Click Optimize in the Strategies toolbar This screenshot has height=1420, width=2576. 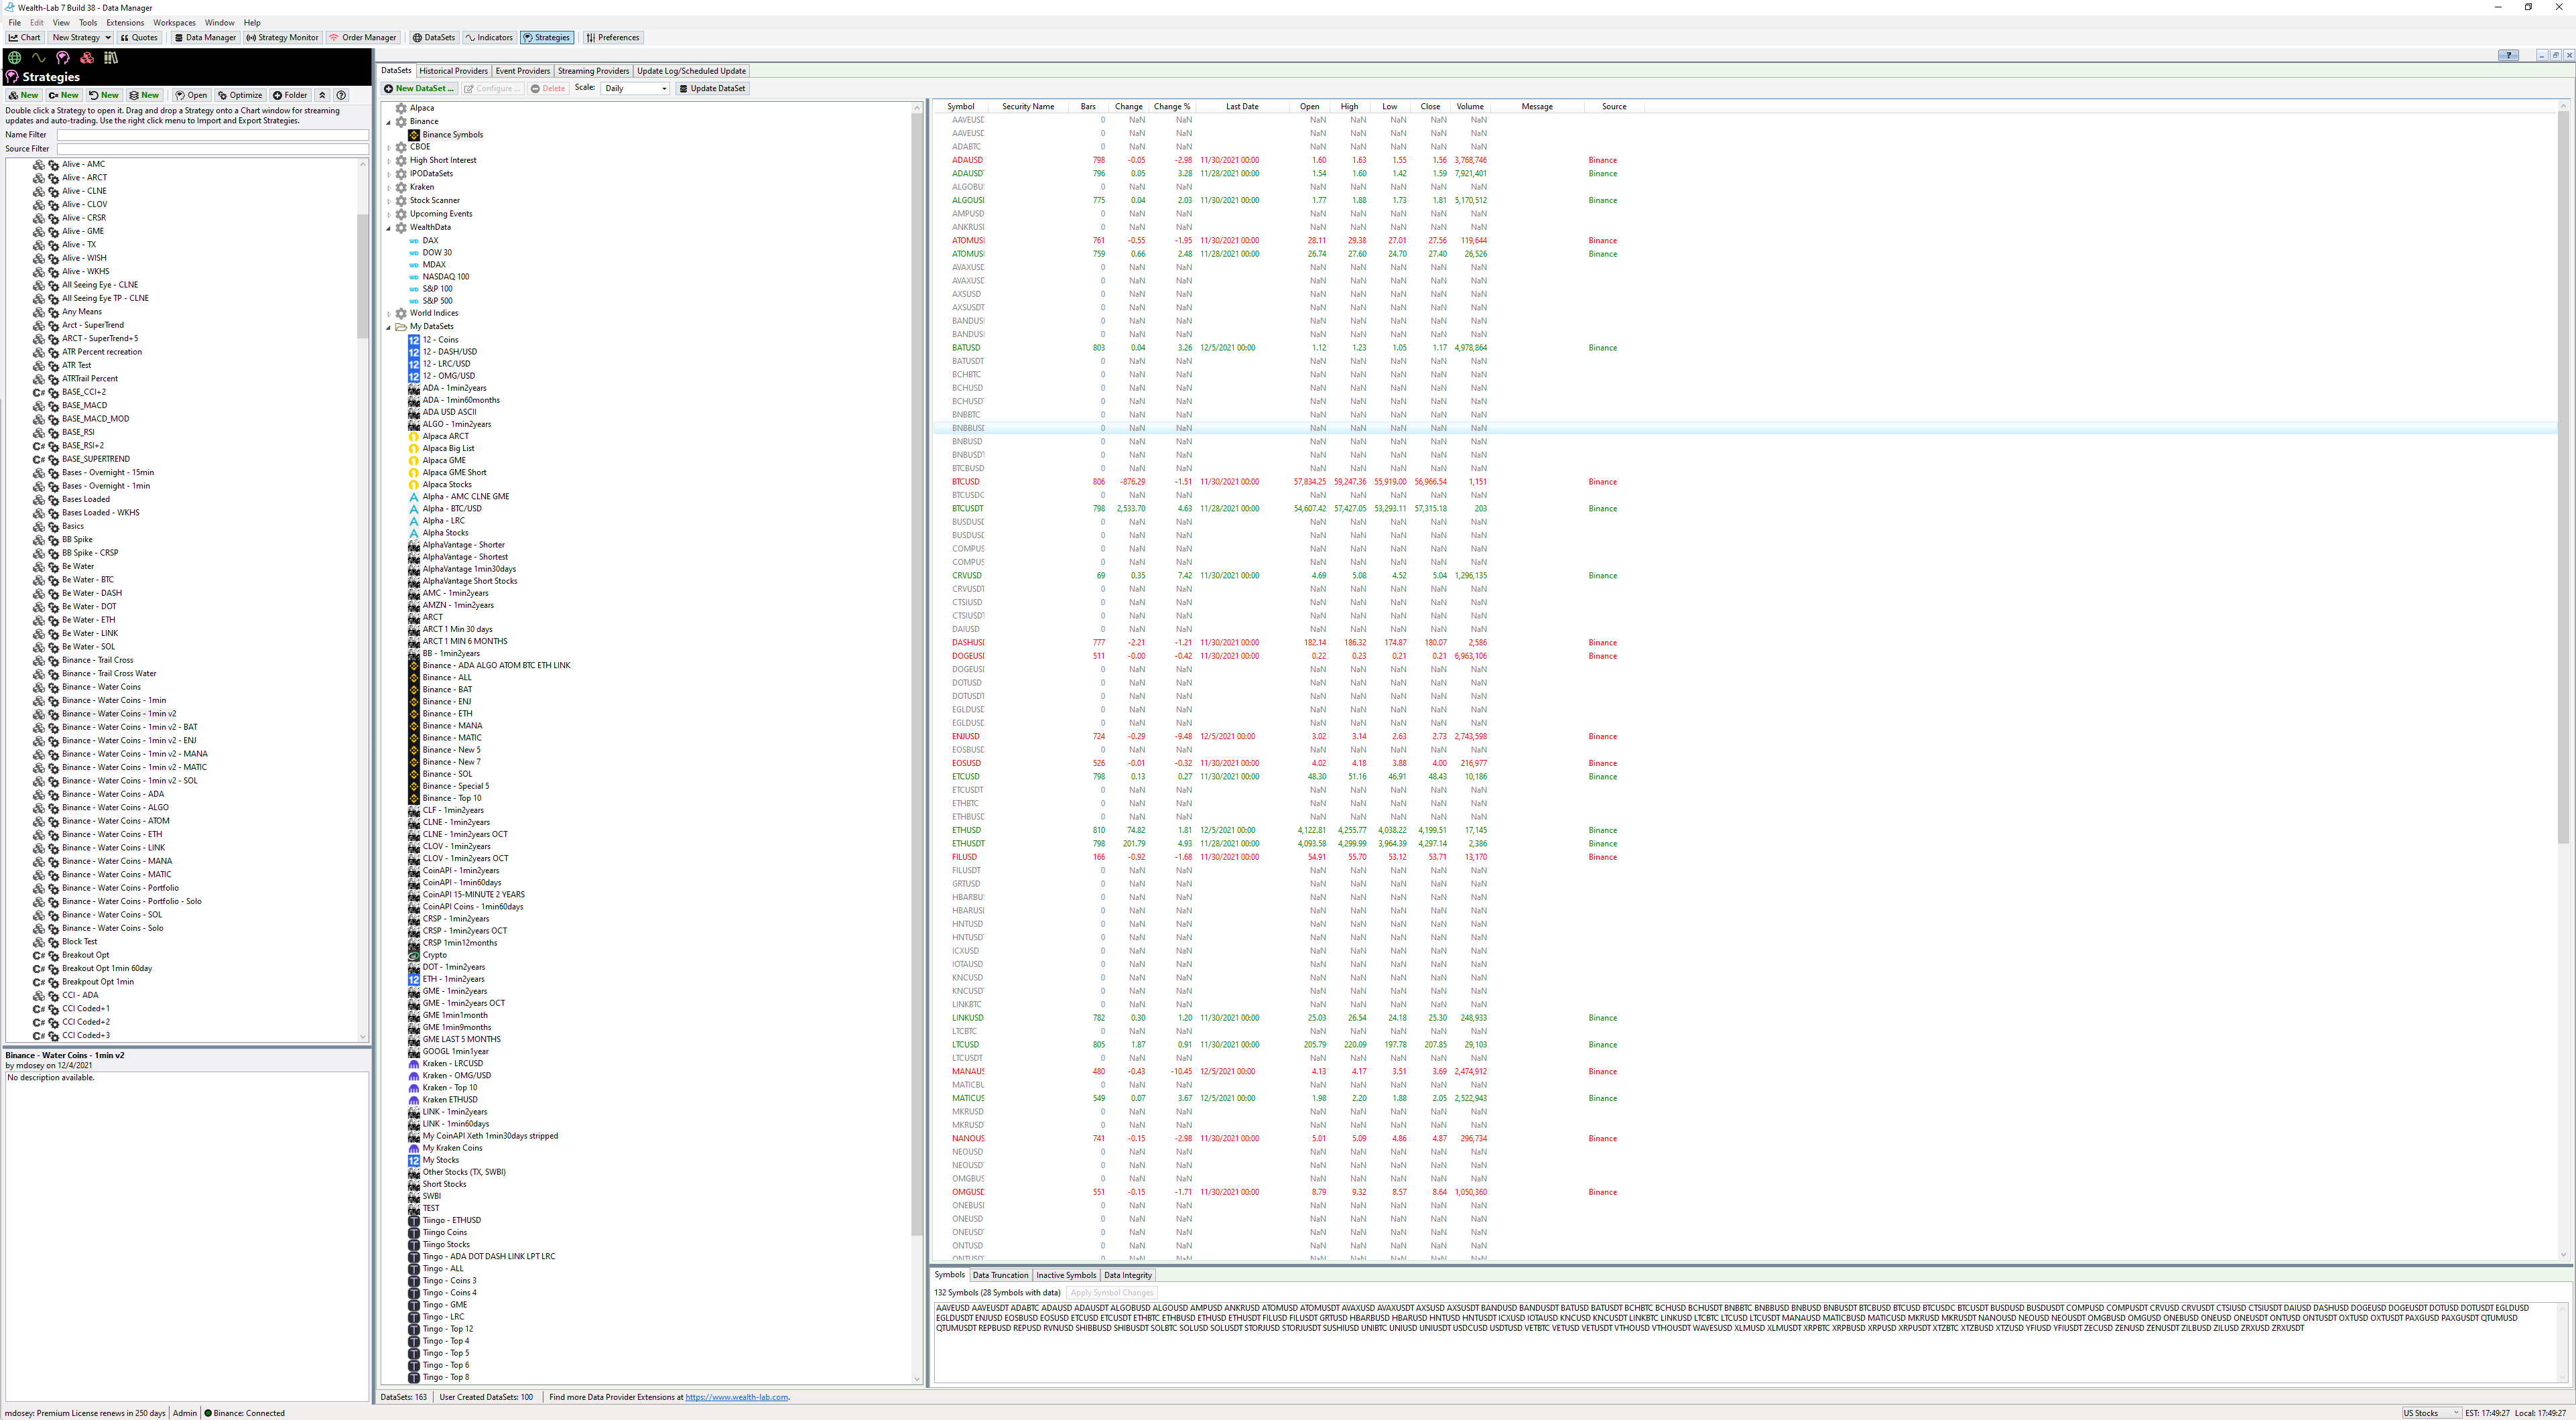(240, 95)
